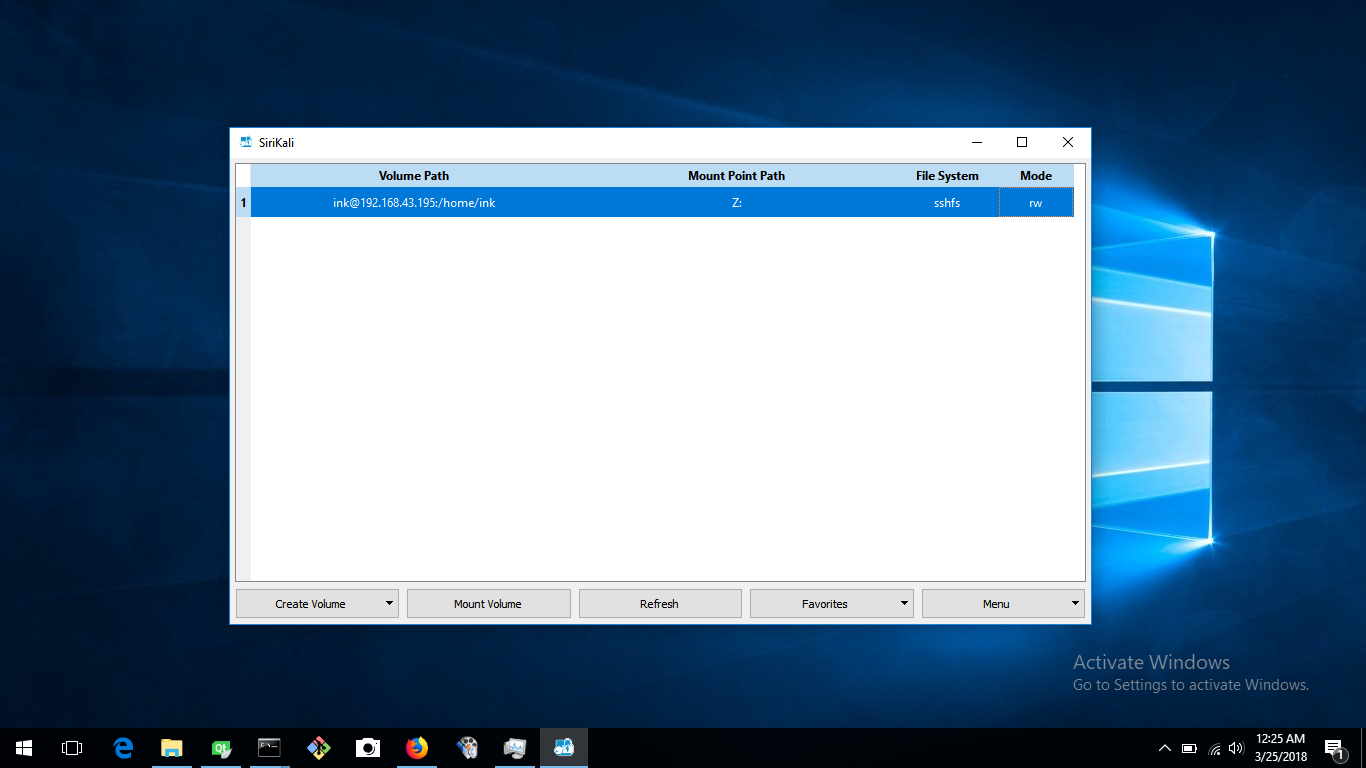This screenshot has height=768, width=1366.
Task: Launch Microsoft Edge from the taskbar
Action: pyautogui.click(x=123, y=747)
